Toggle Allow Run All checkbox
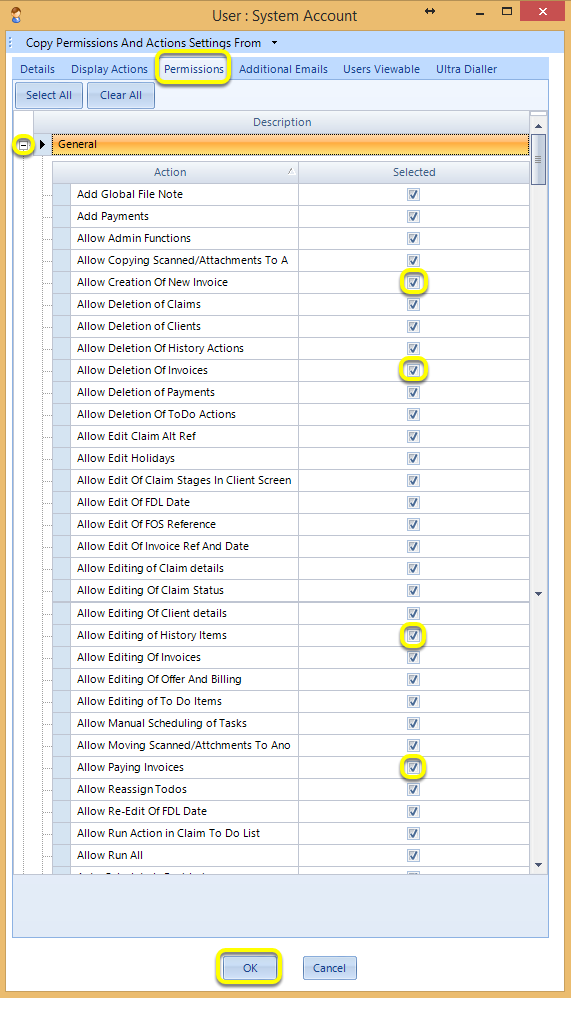The height and width of the screenshot is (1010, 571). coord(414,855)
